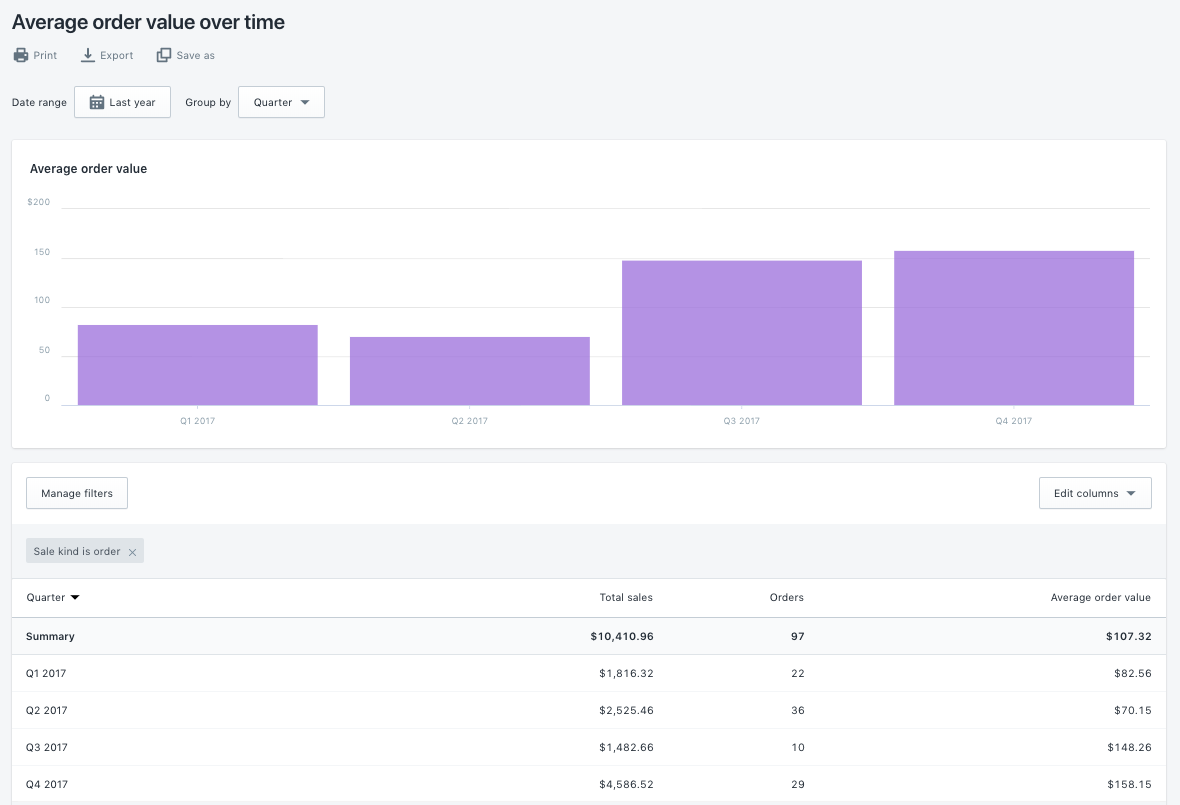
Task: Click the 97 orders summary cell
Action: [798, 636]
